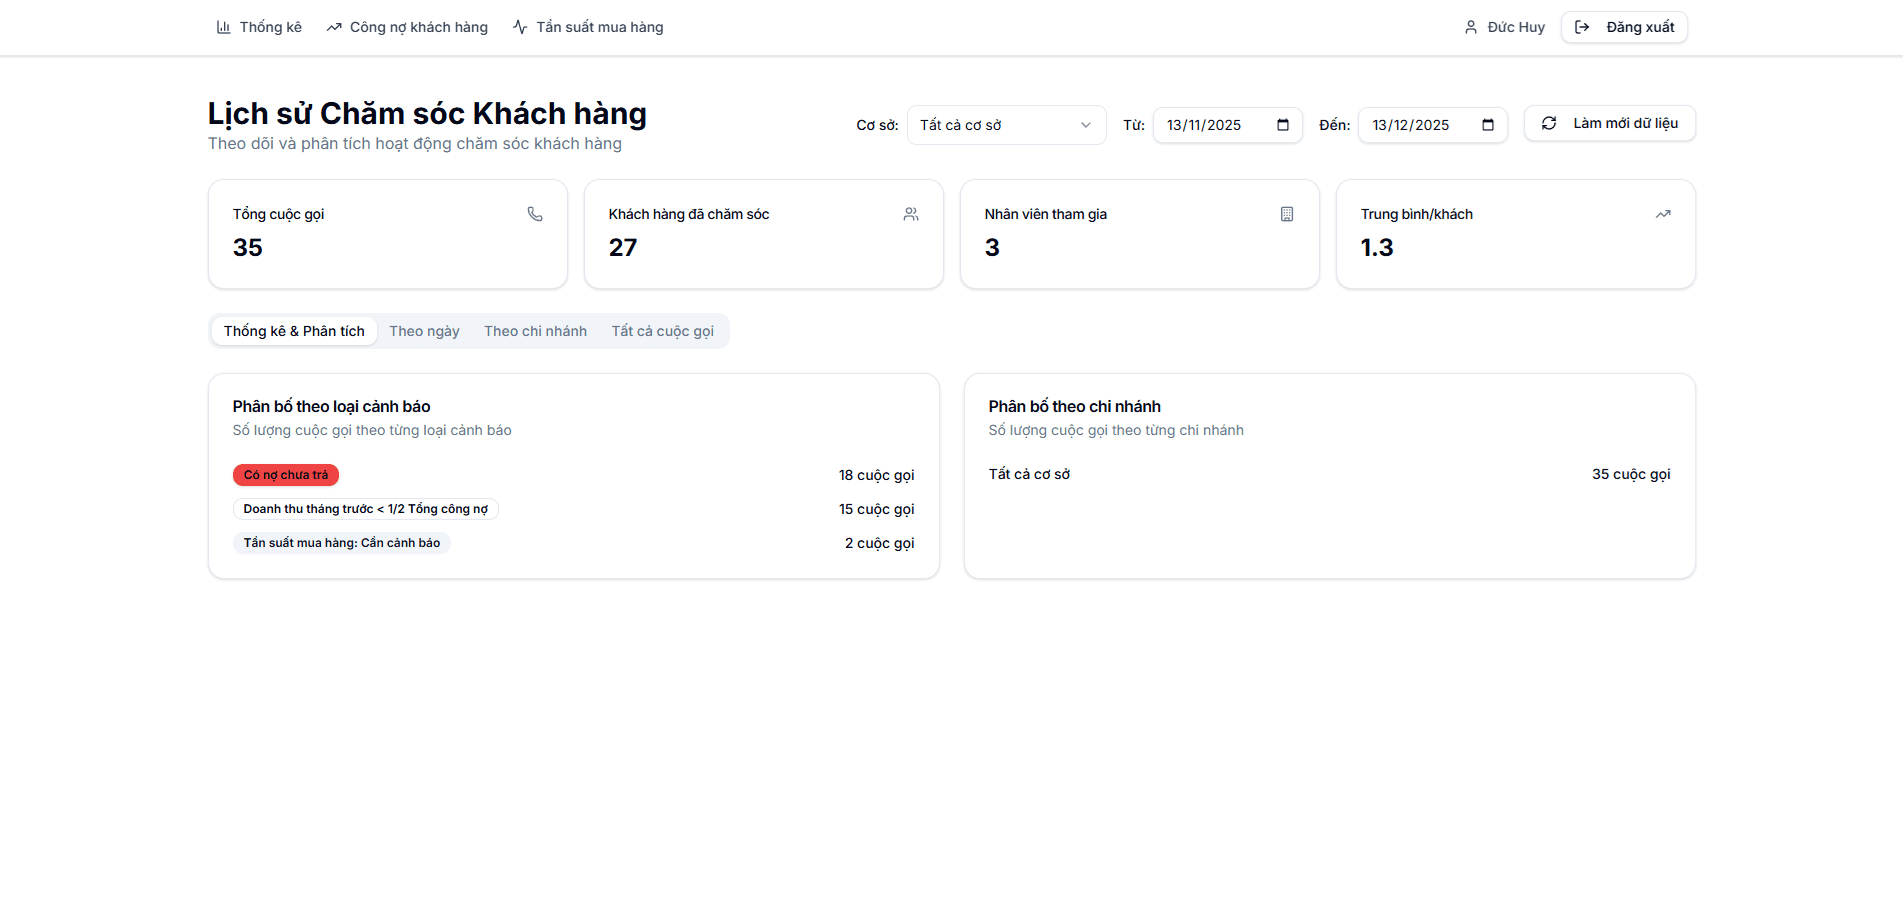The width and height of the screenshot is (1903, 907).
Task: Click the pulse icon beside Tần suất mua hàng
Action: (520, 27)
